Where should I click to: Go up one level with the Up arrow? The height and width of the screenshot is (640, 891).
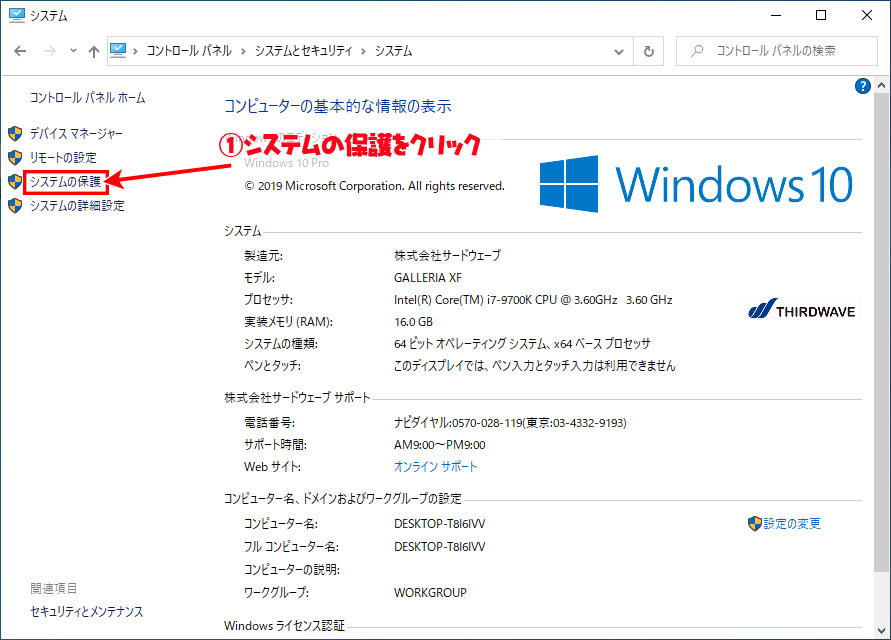tap(94, 51)
